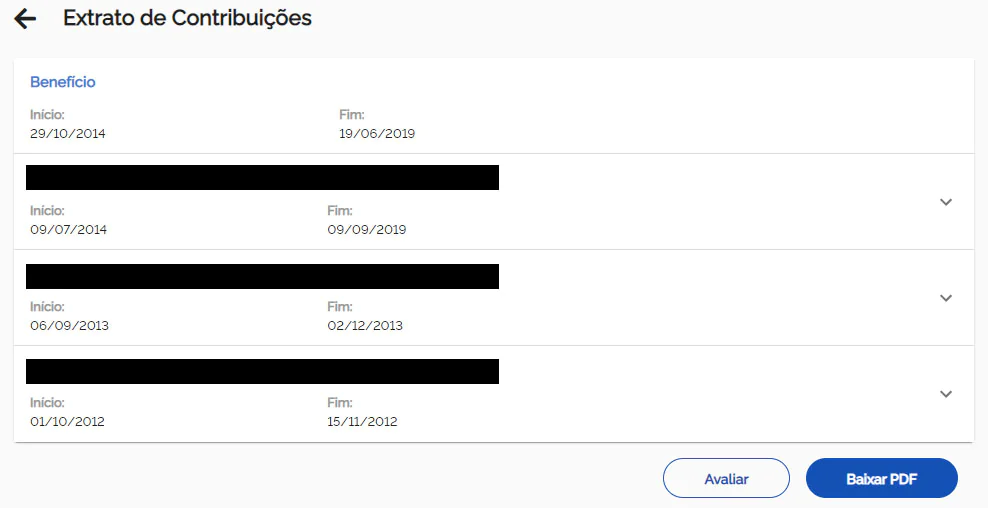988x508 pixels.
Task: Click the redacted name above date 09/07/2014
Action: point(262,178)
